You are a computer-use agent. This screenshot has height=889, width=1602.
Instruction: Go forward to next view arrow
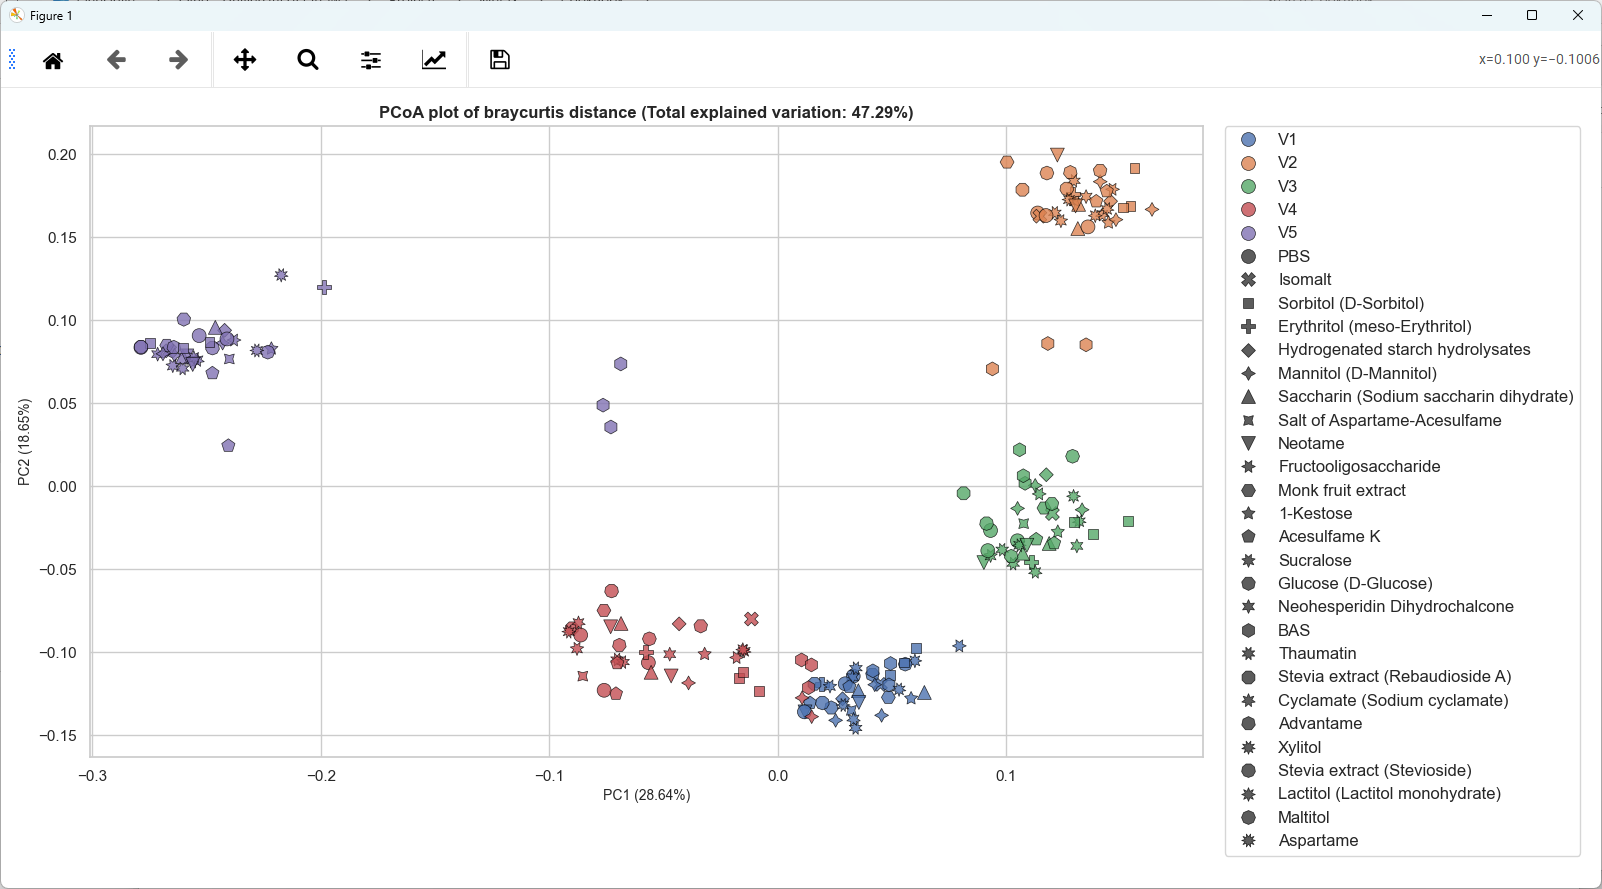coord(178,60)
